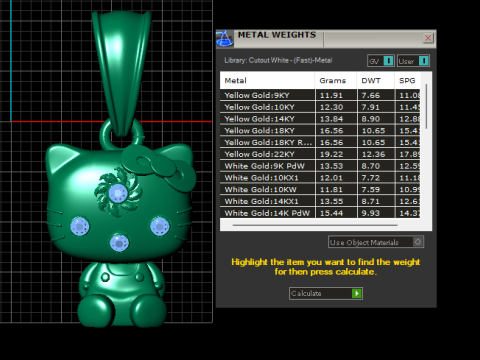Image resolution: width=480 pixels, height=360 pixels.
Task: Select the Yellow Gold:22KY row
Action: (x=320, y=154)
